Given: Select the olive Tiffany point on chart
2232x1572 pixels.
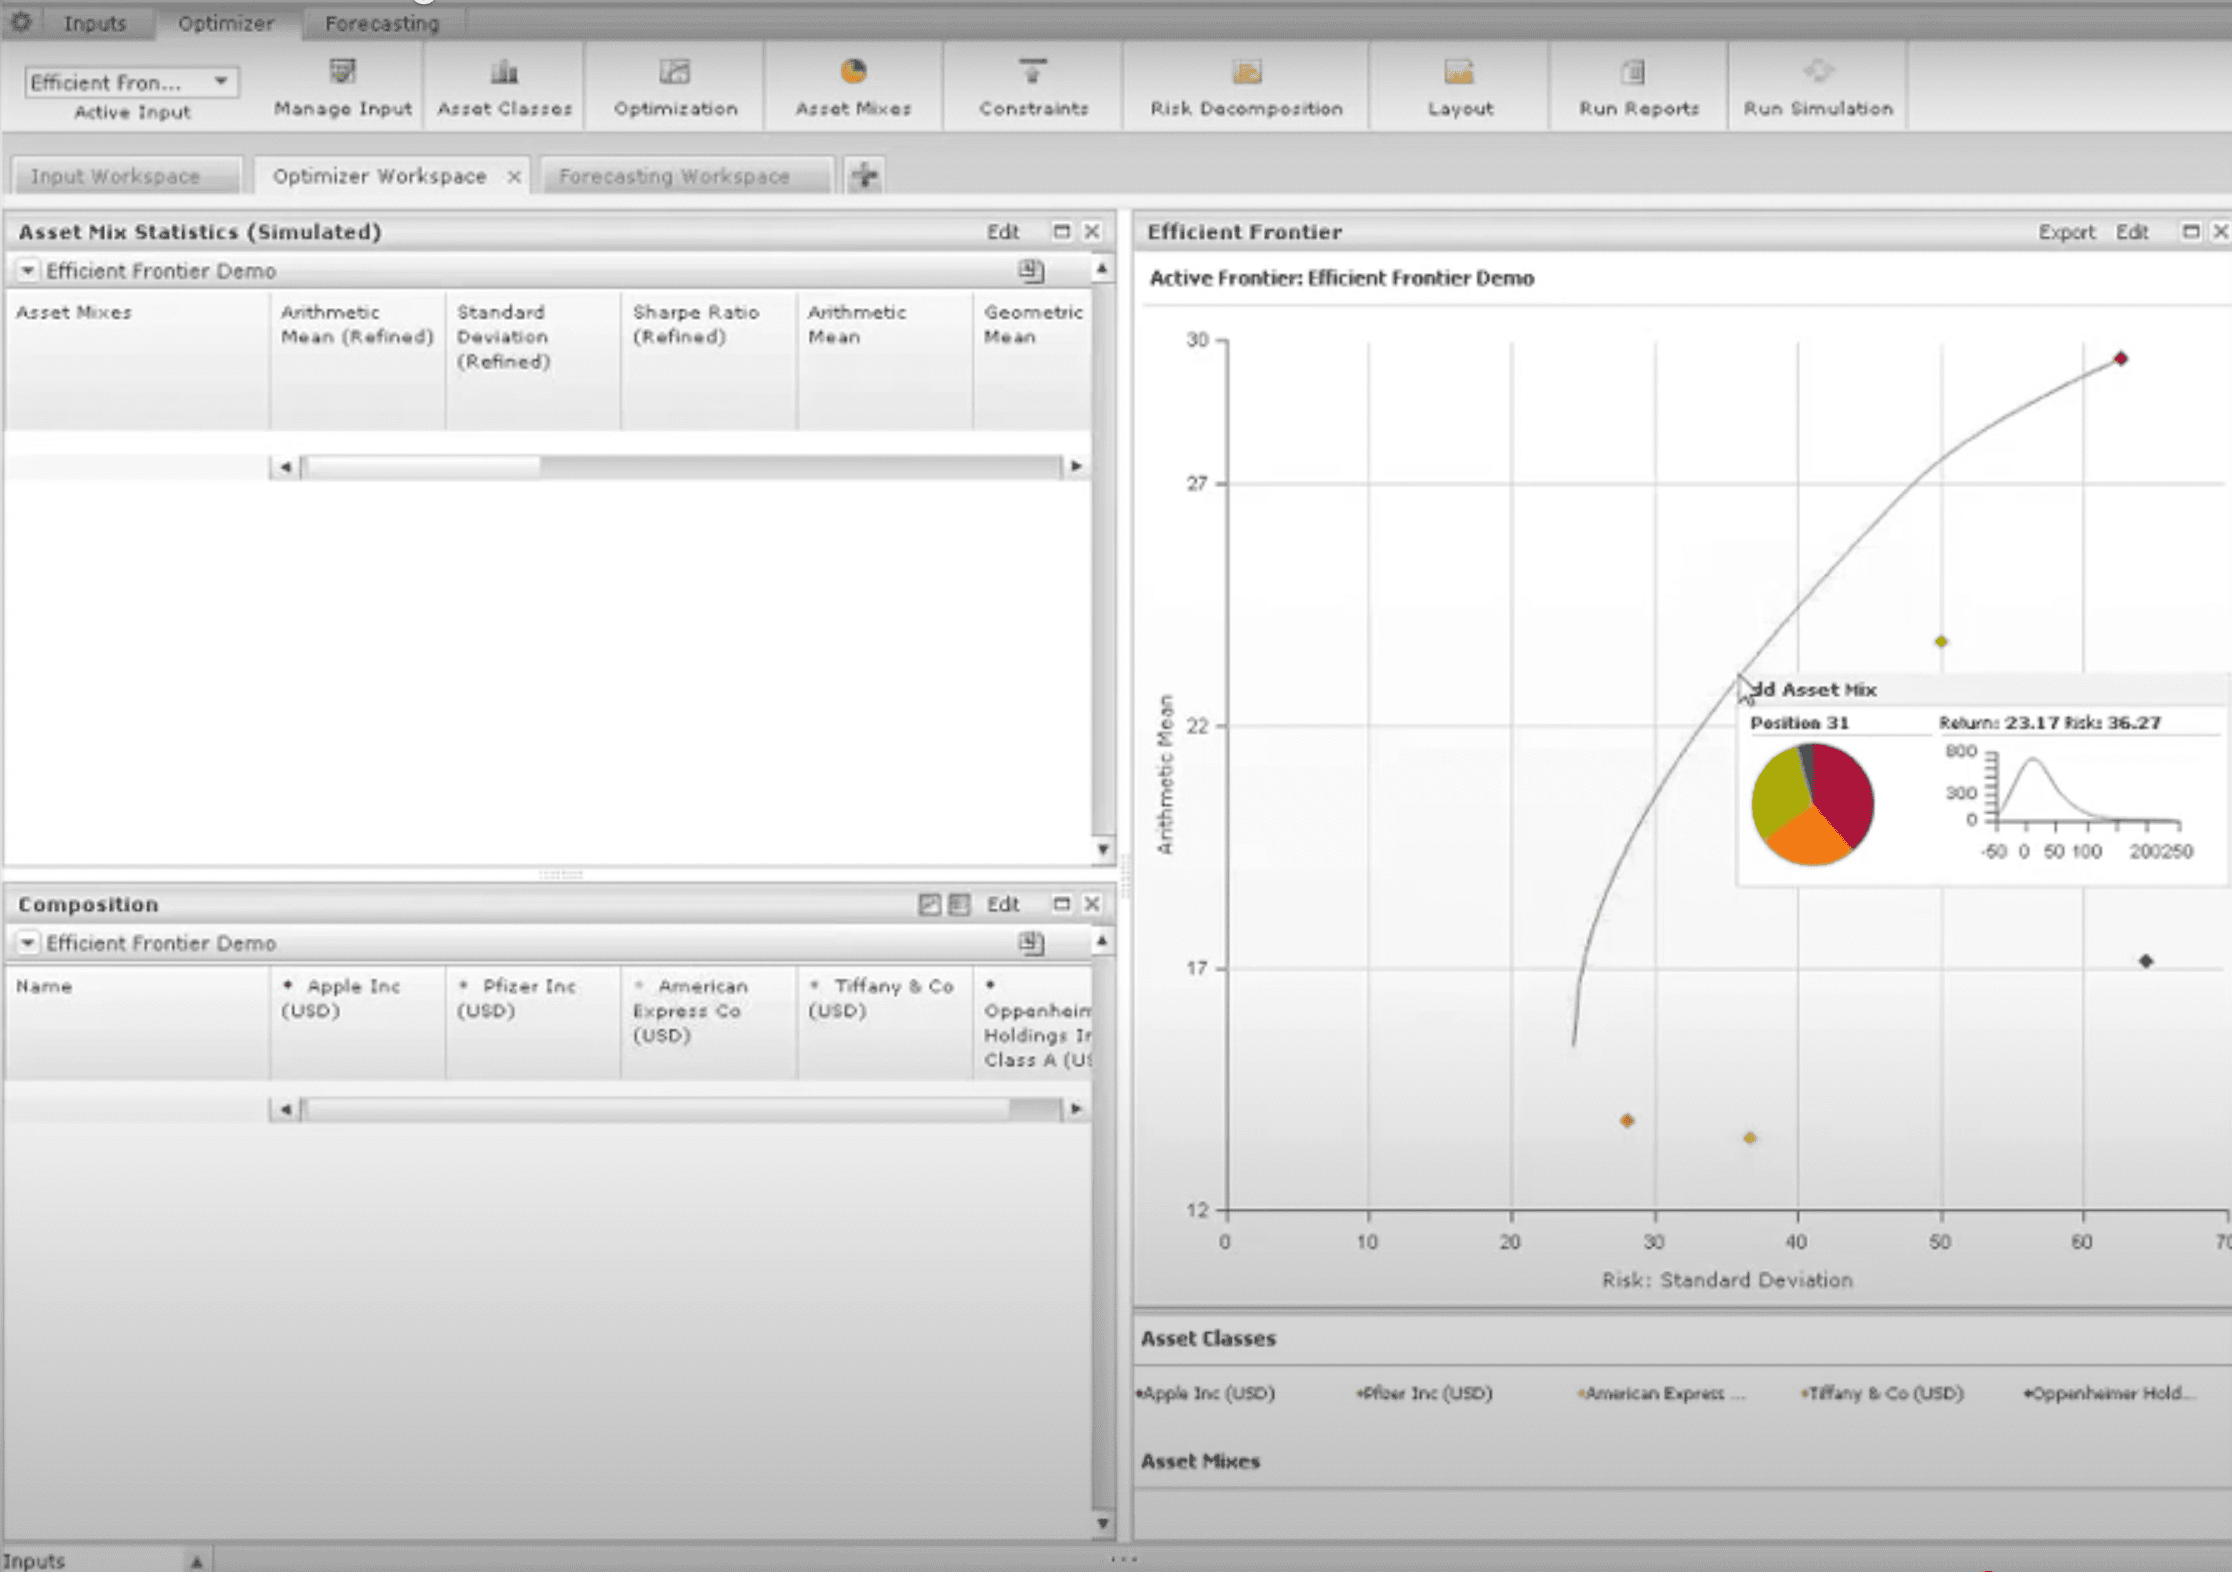Looking at the screenshot, I should tap(1940, 641).
